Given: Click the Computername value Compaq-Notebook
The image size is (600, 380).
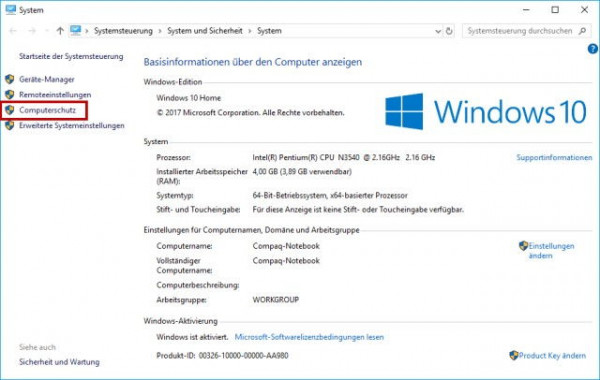Looking at the screenshot, I should pos(286,246).
